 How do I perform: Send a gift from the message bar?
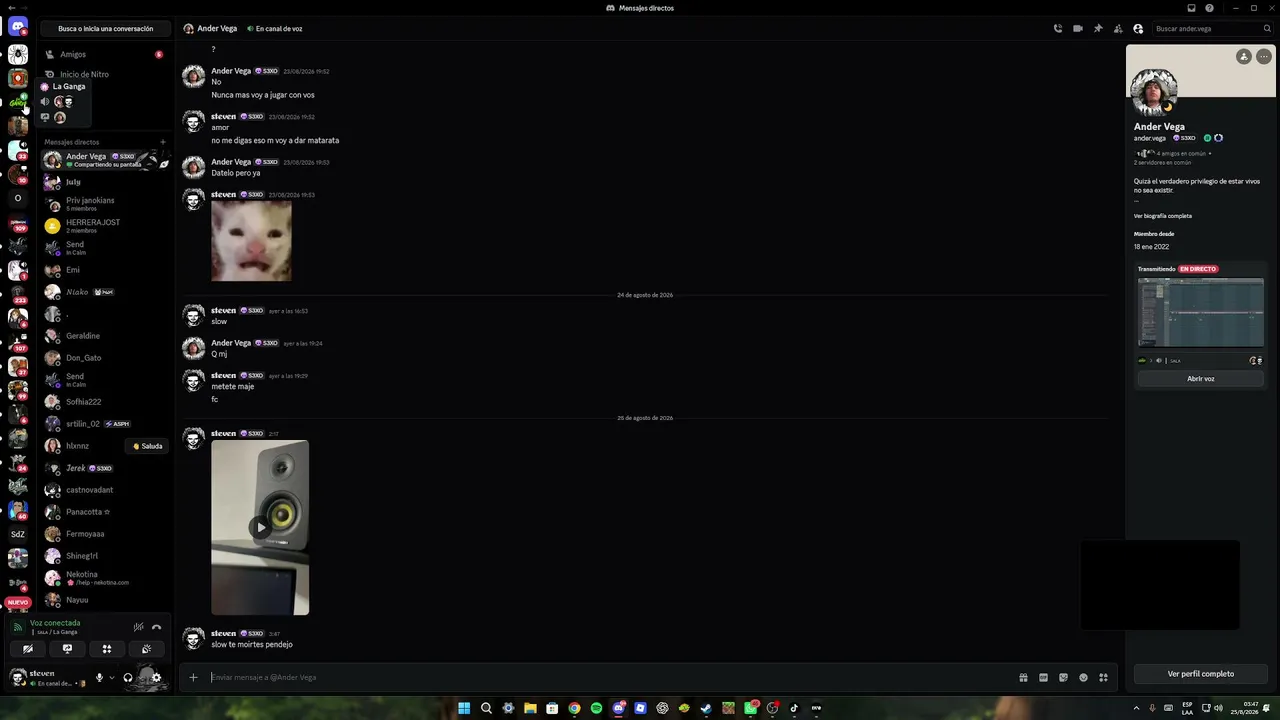(1023, 677)
